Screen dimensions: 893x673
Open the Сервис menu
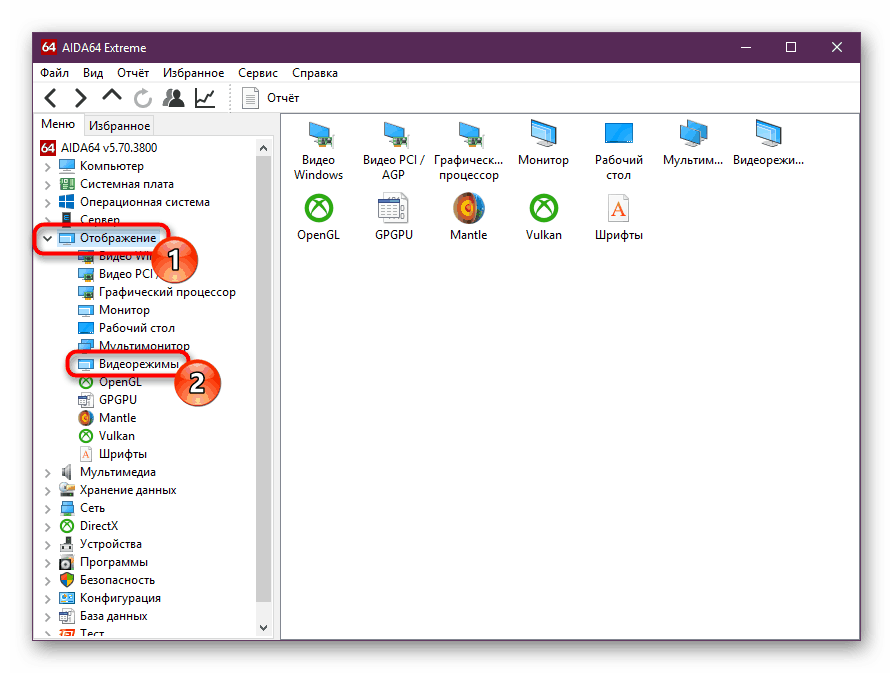click(258, 73)
